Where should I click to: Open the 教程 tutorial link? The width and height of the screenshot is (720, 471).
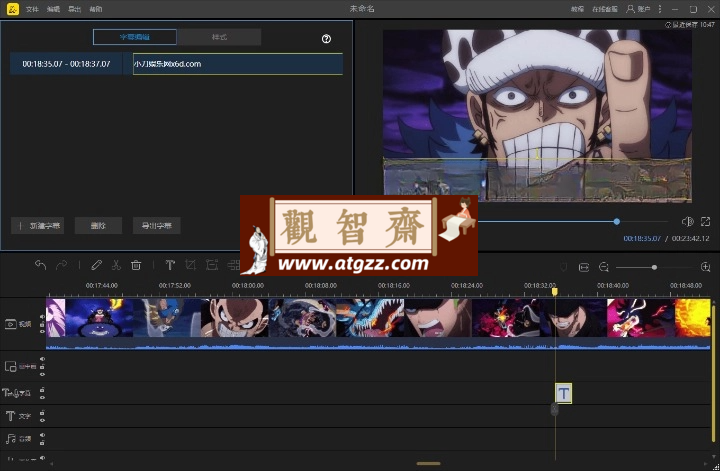pyautogui.click(x=577, y=9)
